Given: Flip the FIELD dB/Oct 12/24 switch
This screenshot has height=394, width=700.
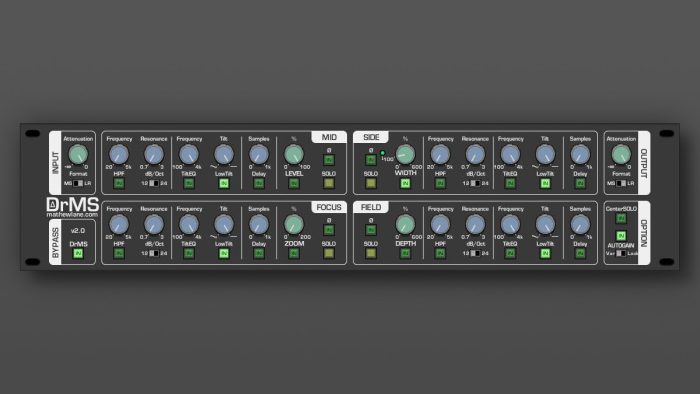Looking at the screenshot, I should (475, 253).
